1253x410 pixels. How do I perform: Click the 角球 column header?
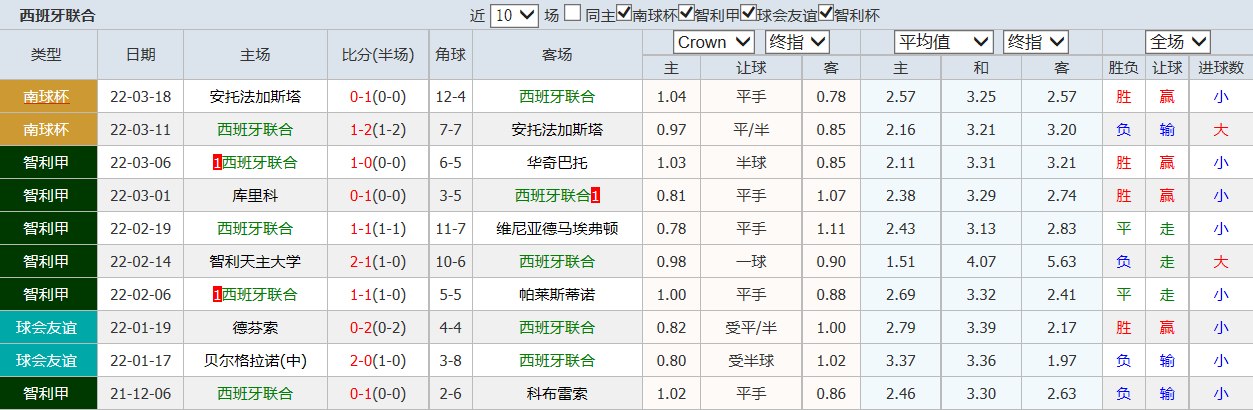(450, 55)
